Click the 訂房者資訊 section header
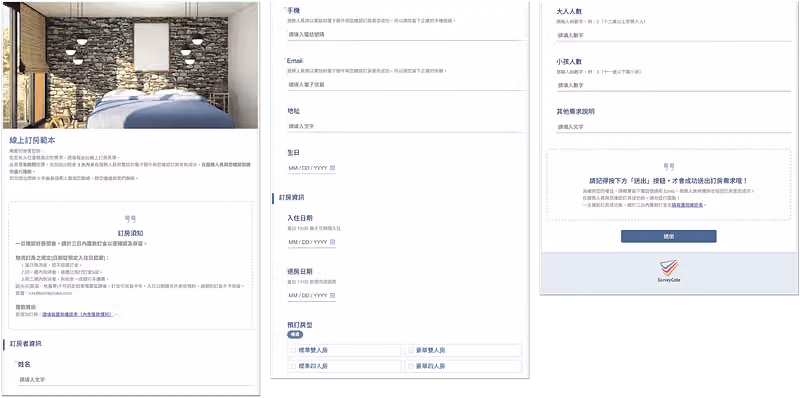 (x=26, y=344)
